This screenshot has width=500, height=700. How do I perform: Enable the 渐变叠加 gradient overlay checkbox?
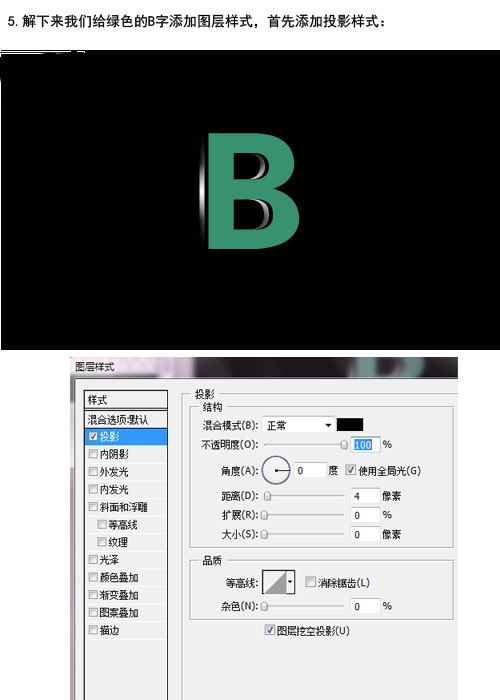point(93,595)
